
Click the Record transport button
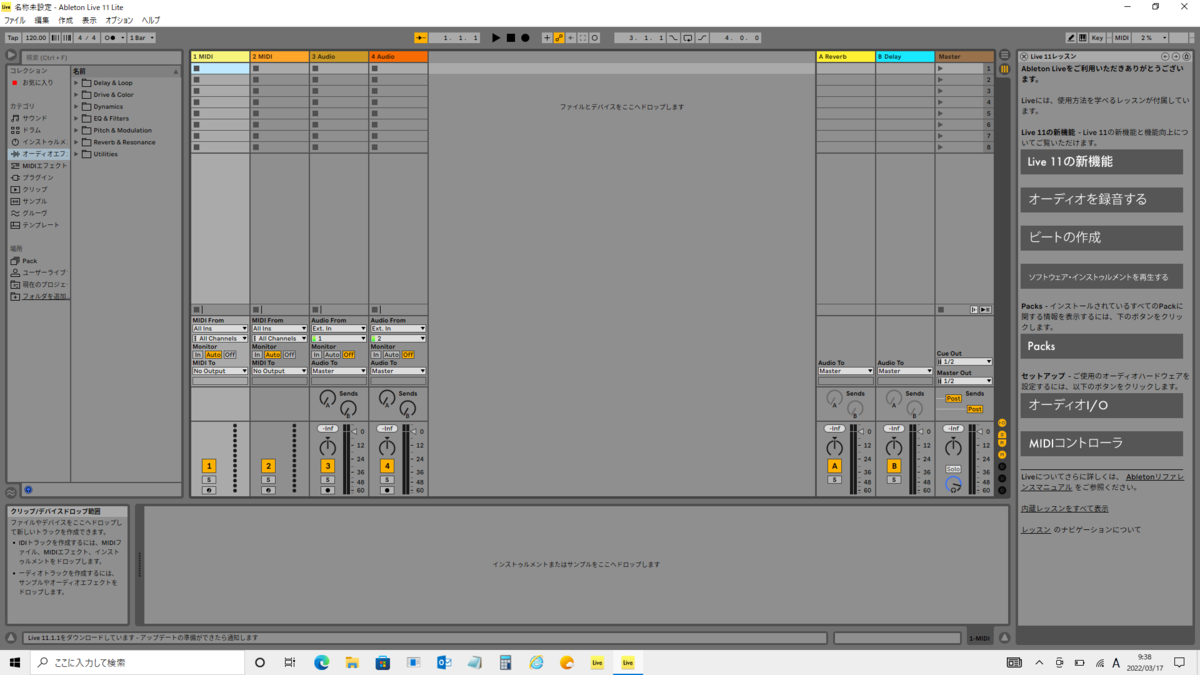click(525, 38)
